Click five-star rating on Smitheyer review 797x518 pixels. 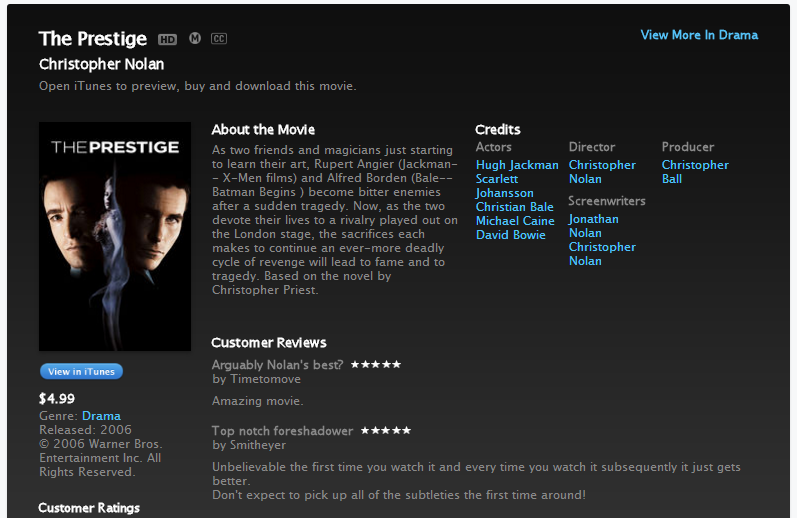pyautogui.click(x=386, y=431)
